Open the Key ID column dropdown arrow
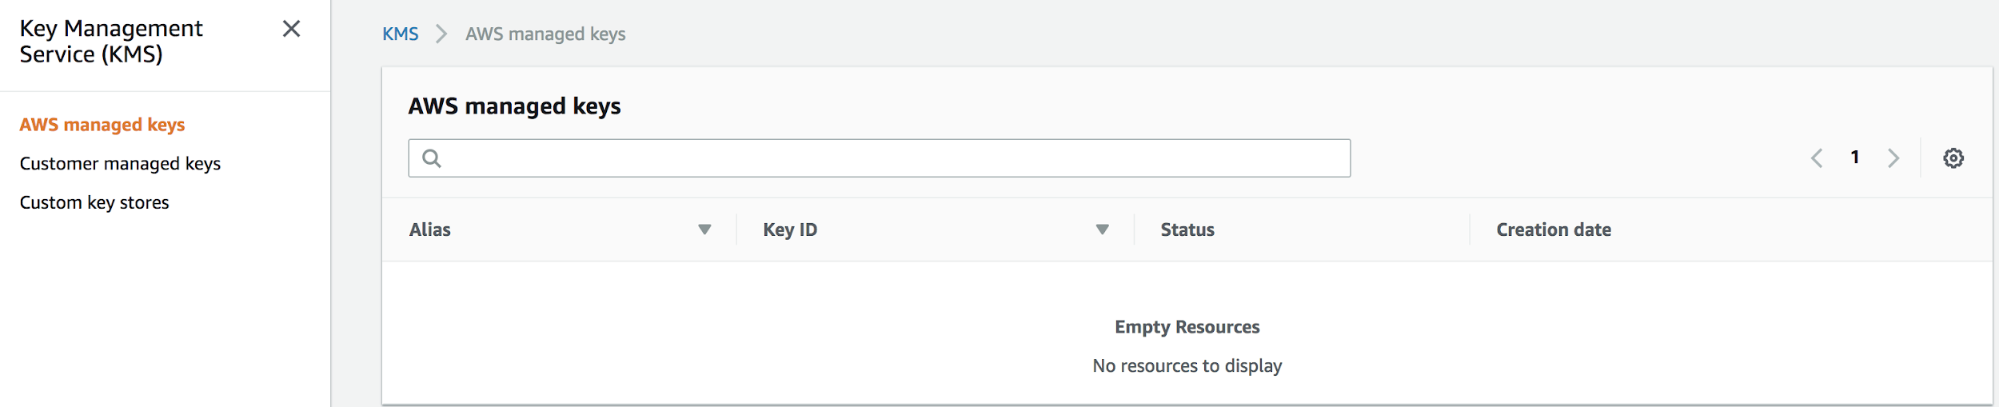The width and height of the screenshot is (1999, 407). click(1102, 230)
